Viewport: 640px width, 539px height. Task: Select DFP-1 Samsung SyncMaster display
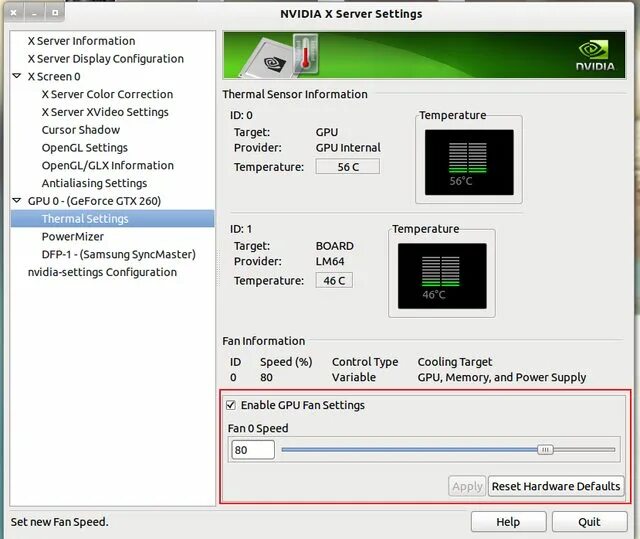[x=118, y=254]
